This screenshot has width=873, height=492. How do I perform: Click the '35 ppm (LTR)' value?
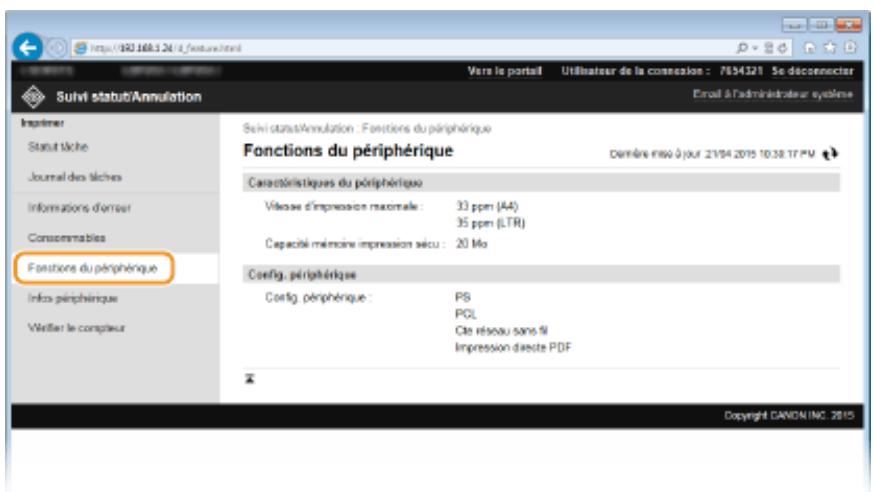(491, 223)
